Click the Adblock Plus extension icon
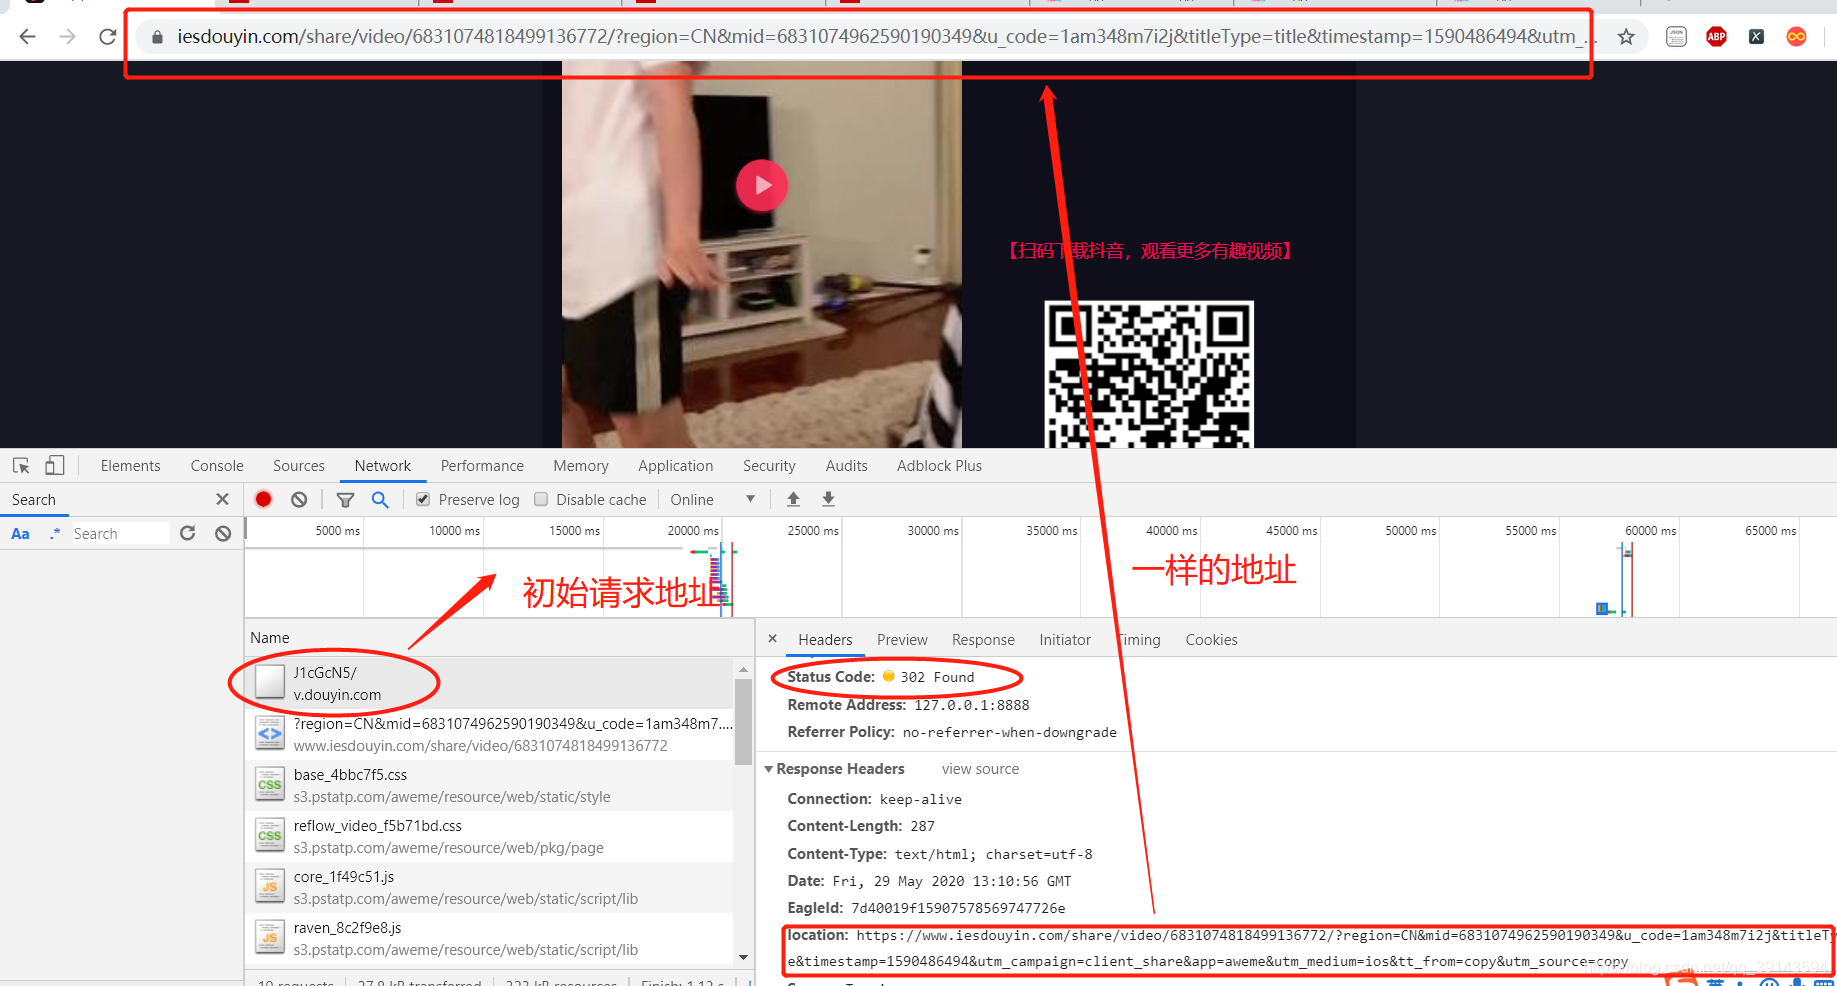Image resolution: width=1837 pixels, height=986 pixels. [1716, 36]
